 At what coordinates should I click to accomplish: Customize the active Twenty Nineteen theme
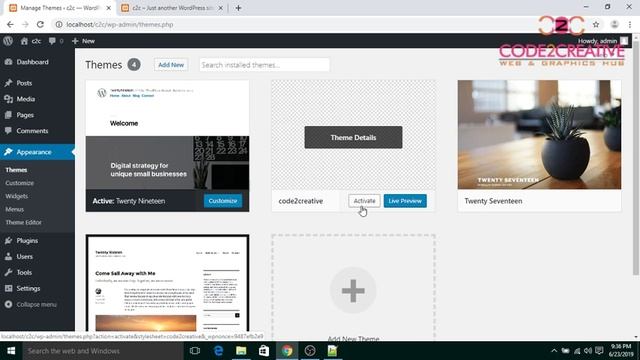(223, 201)
